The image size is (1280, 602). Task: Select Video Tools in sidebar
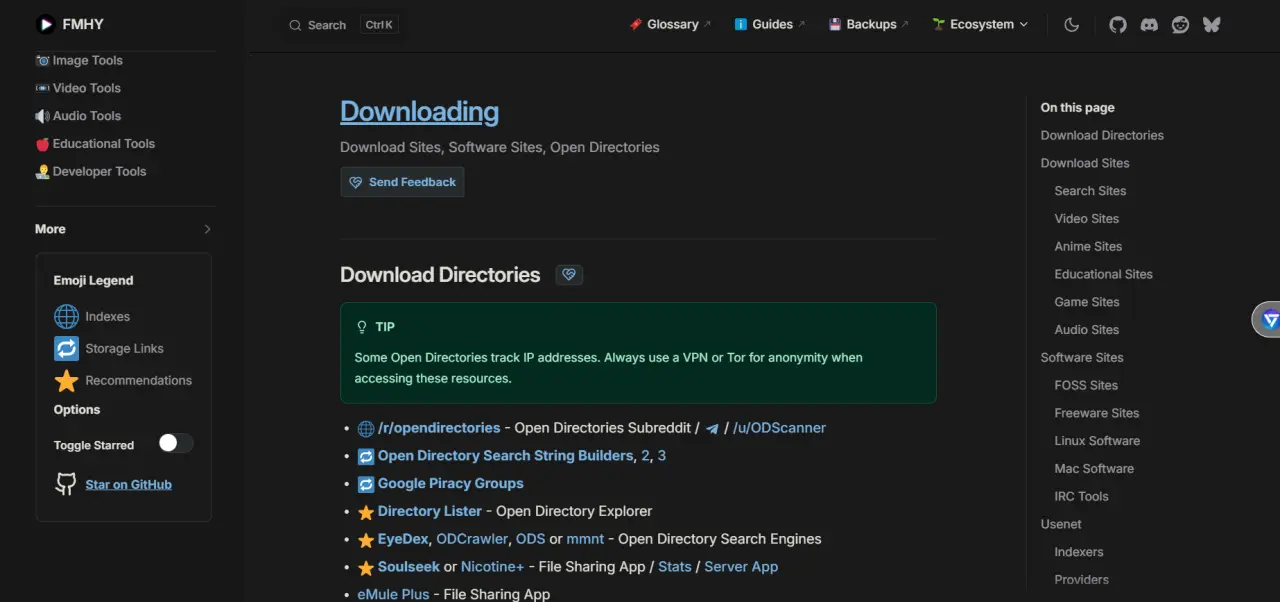point(78,88)
